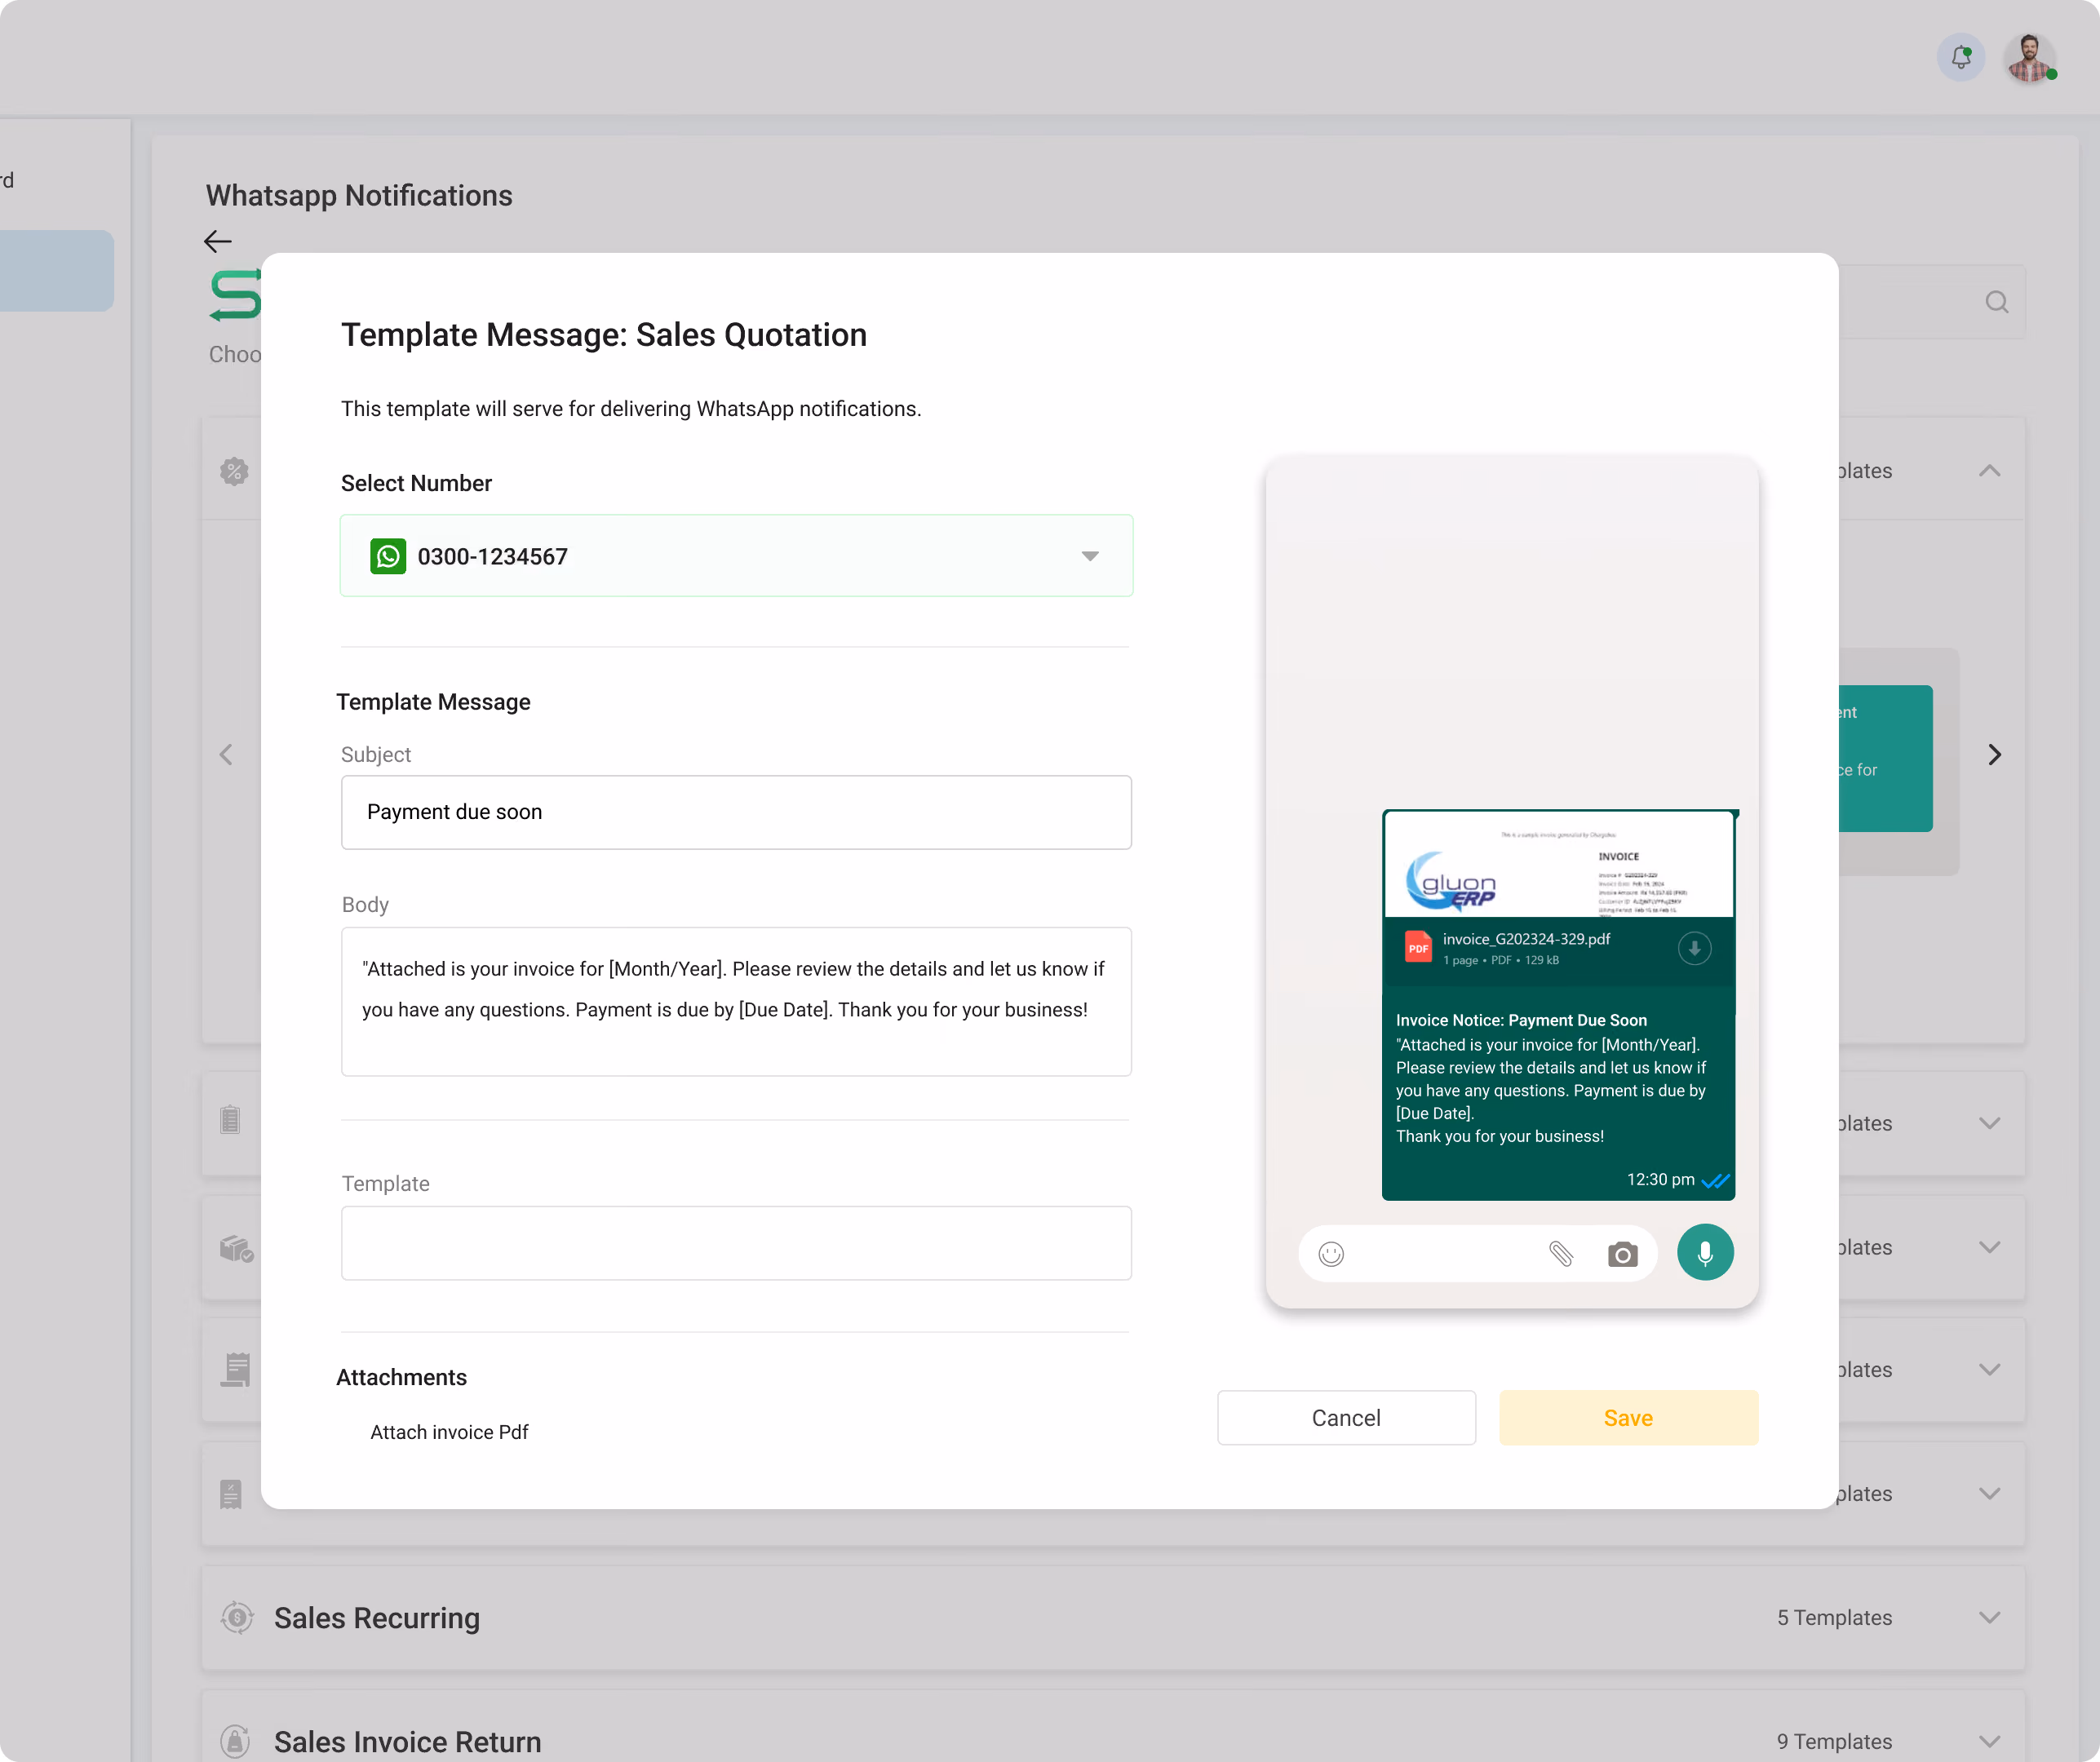The image size is (2100, 1762).
Task: Cancel the template message dialog
Action: click(1346, 1417)
